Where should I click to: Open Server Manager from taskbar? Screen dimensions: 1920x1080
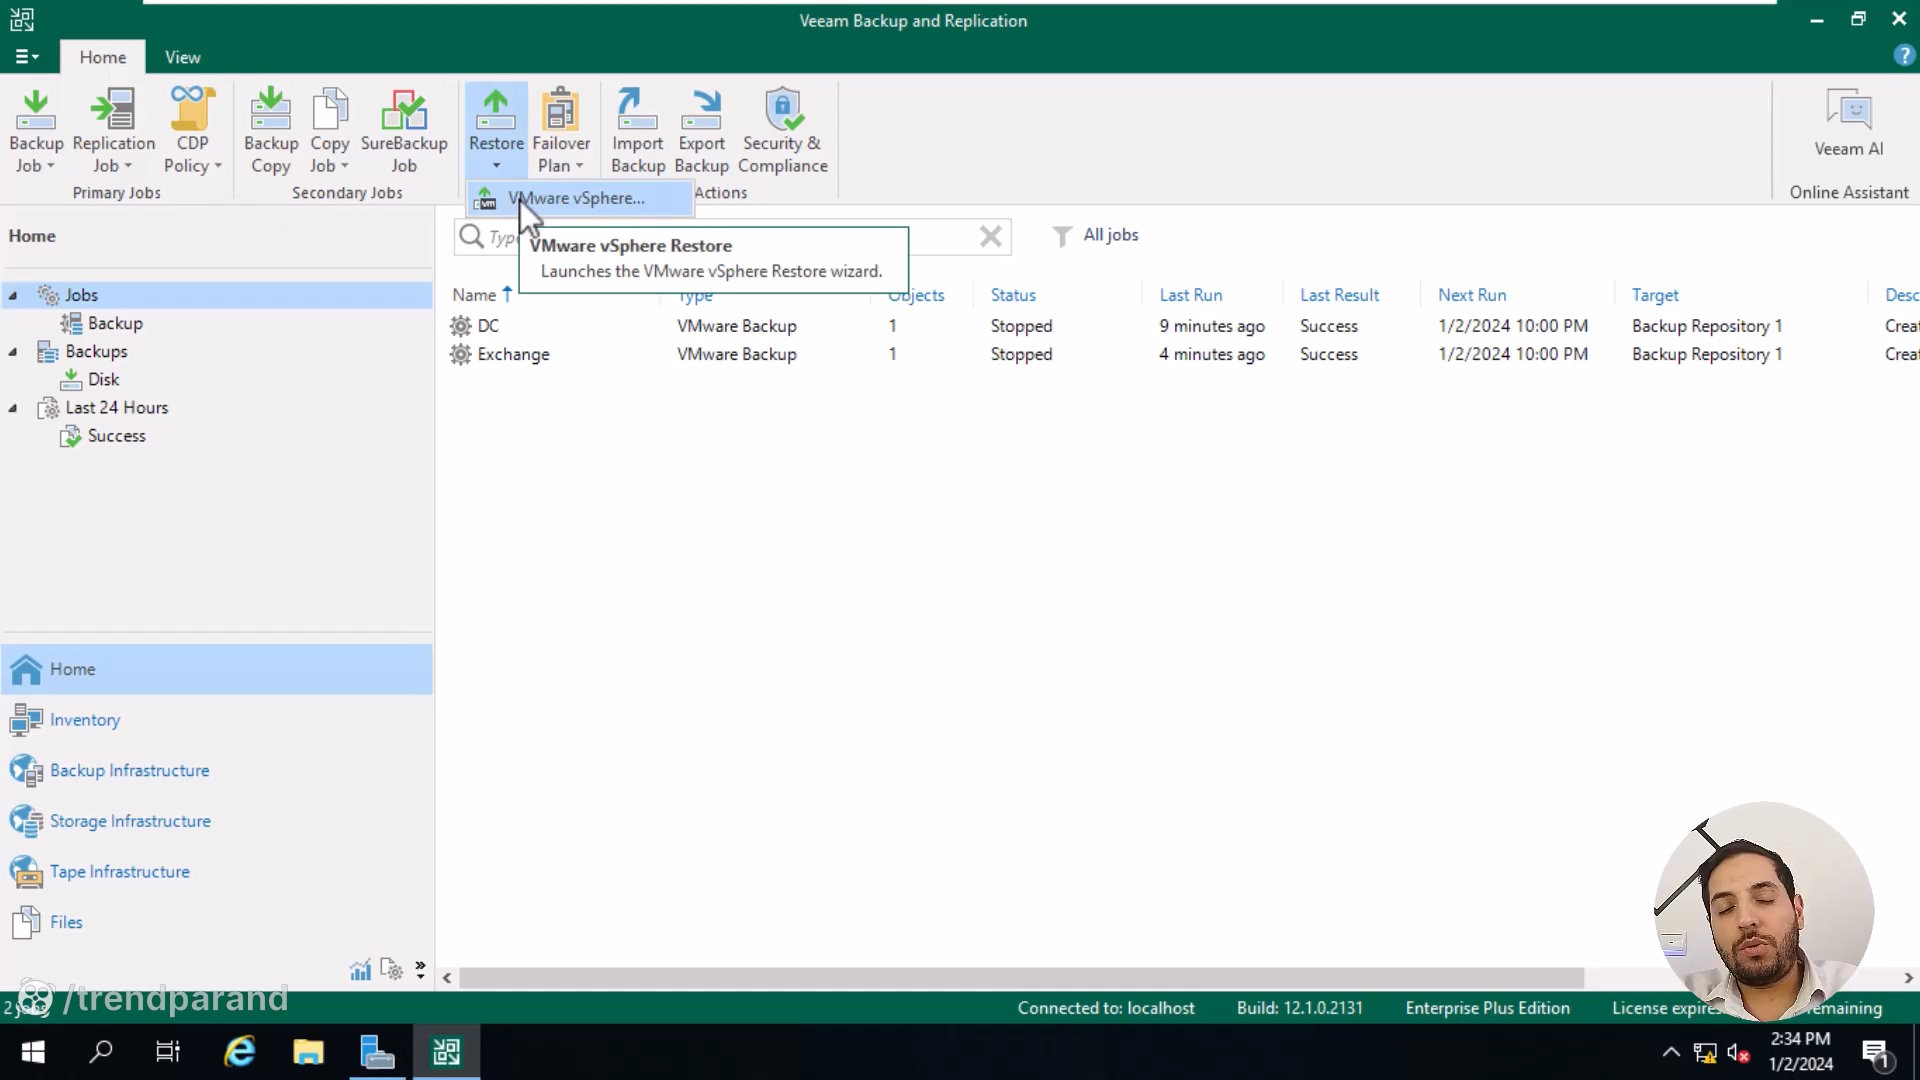(x=377, y=1052)
